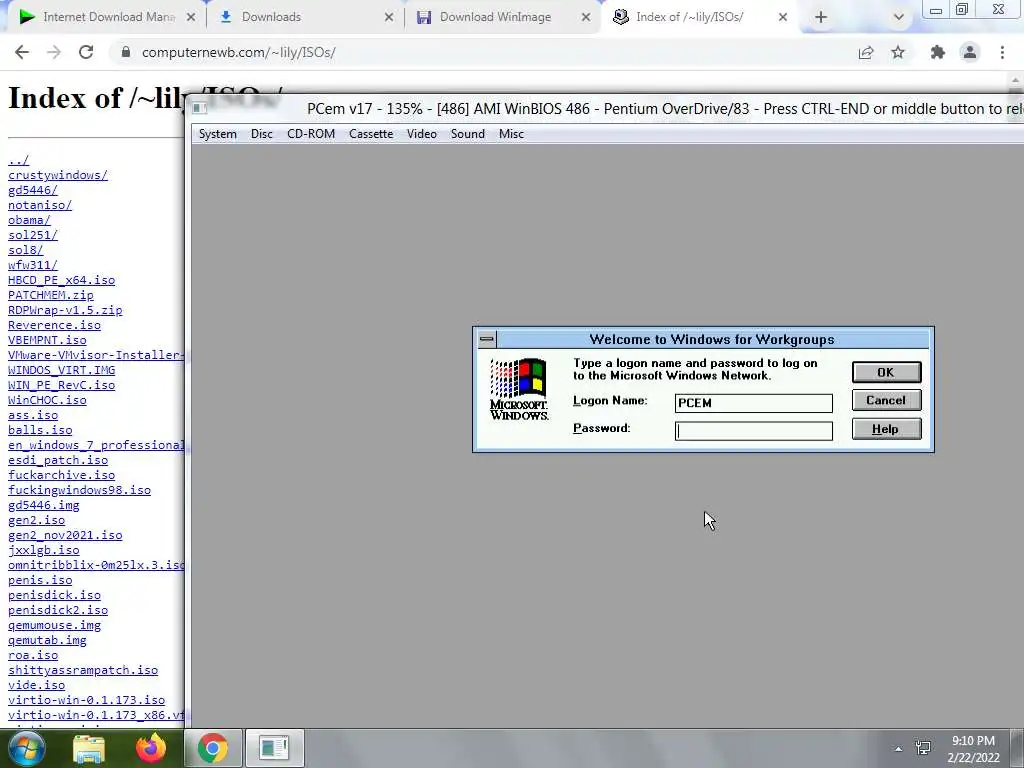The image size is (1024, 768).
Task: Download RDPWrap-v1.5.zip
Action: [x=65, y=310]
